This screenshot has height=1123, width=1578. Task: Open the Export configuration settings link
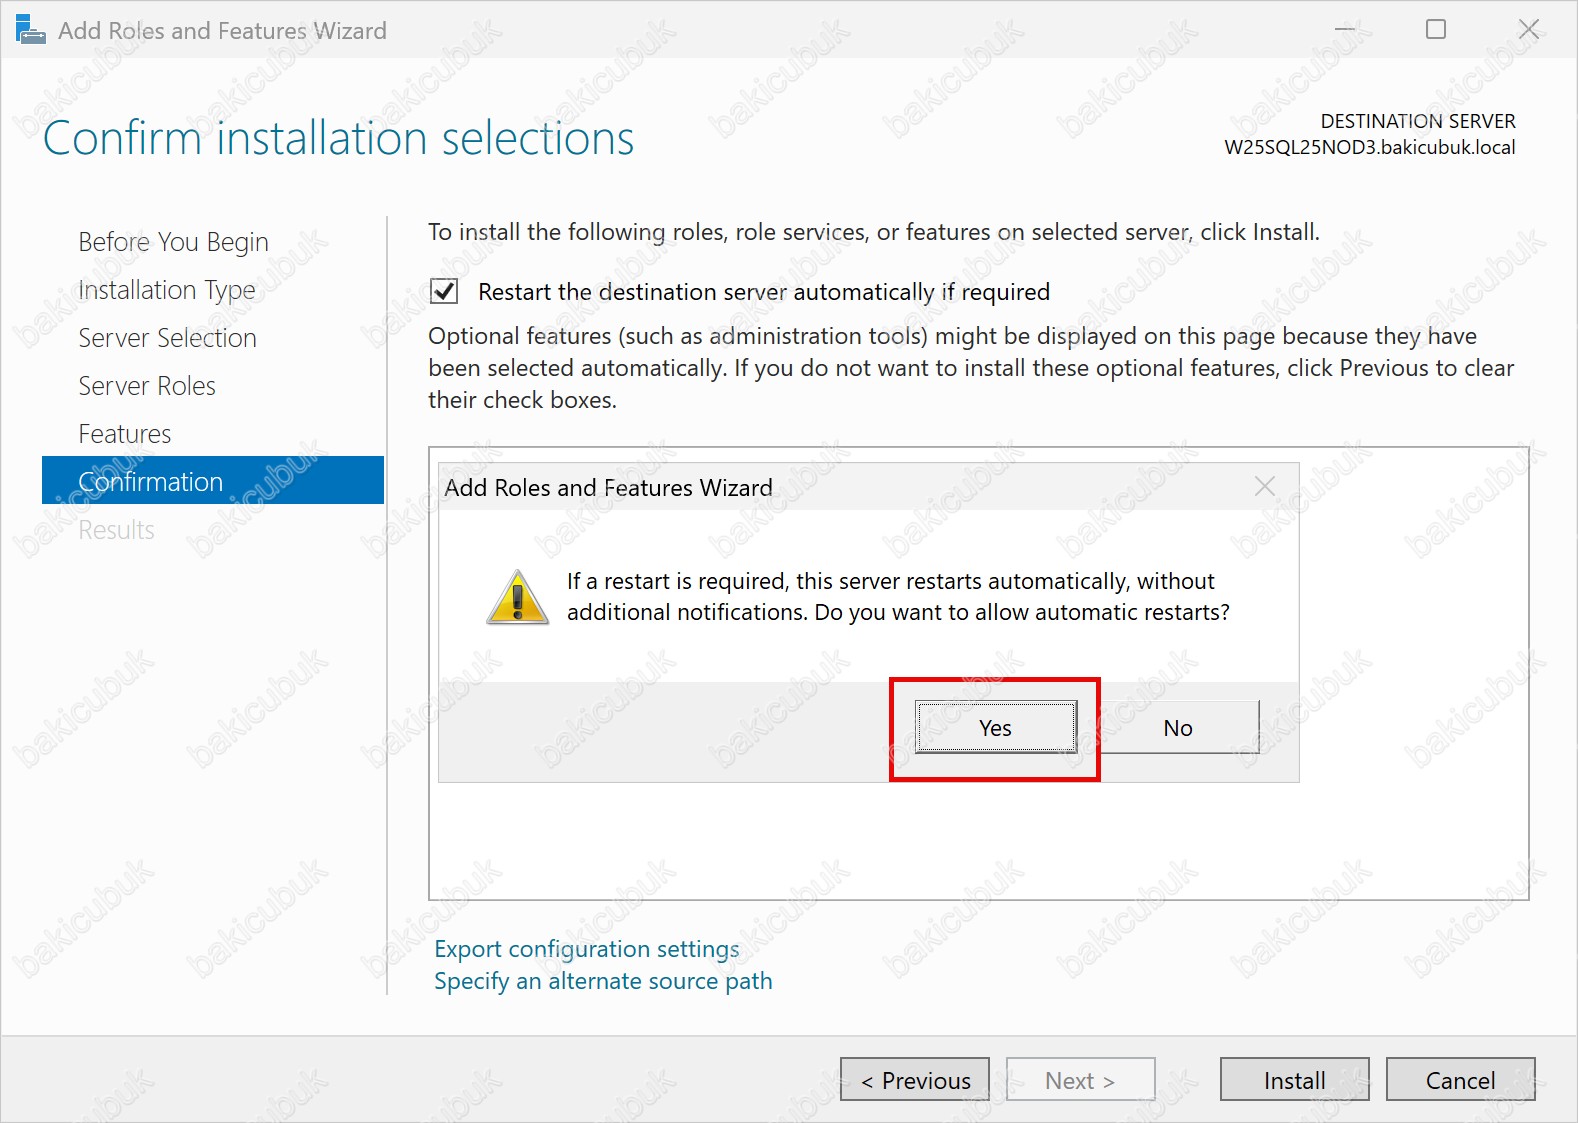pos(587,949)
